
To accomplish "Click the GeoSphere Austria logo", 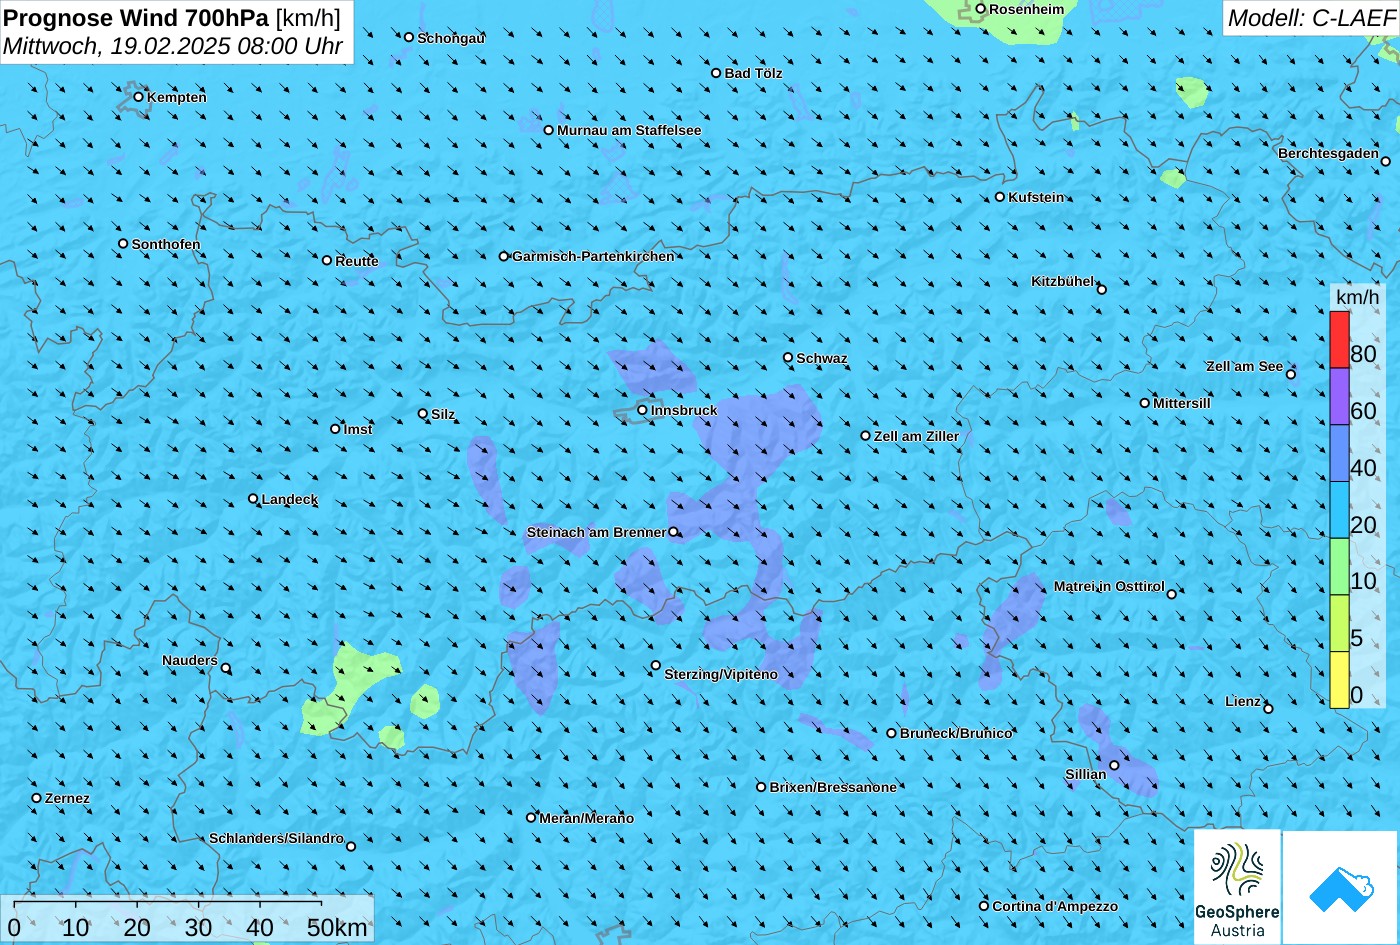I will click(1237, 887).
